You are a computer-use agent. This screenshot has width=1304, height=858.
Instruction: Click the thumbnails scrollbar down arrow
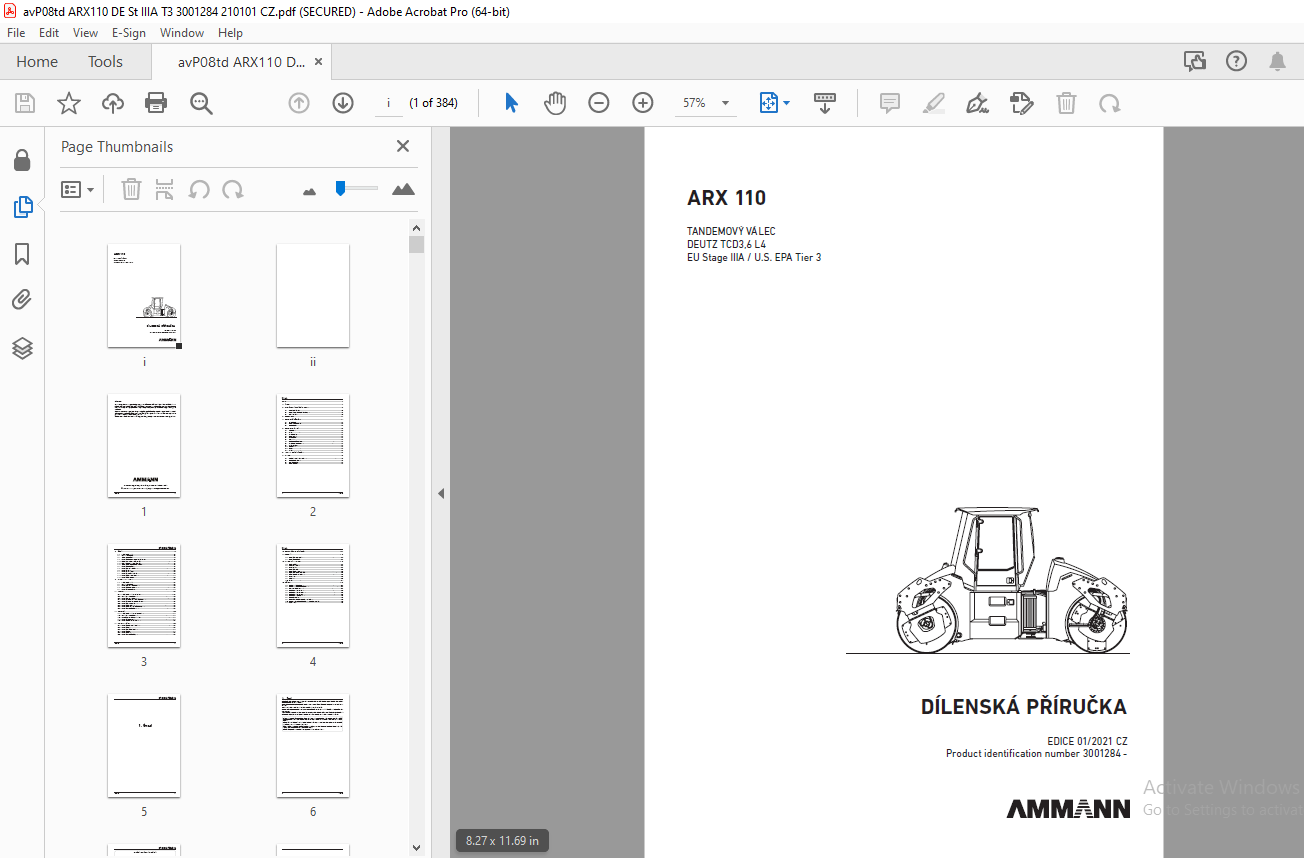tap(417, 848)
